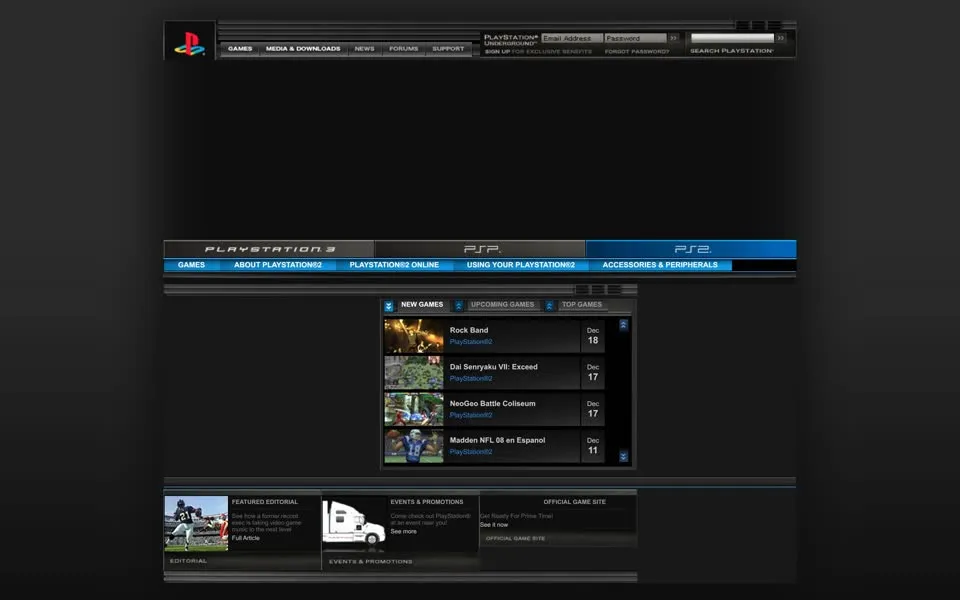The height and width of the screenshot is (600, 960).
Task: Open the GAMES menu in top navigation
Action: [240, 49]
